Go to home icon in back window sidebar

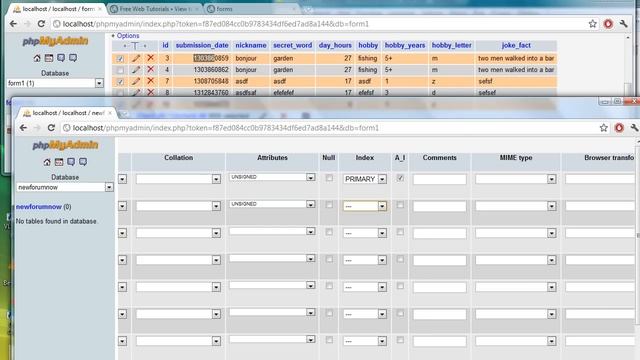(37, 58)
